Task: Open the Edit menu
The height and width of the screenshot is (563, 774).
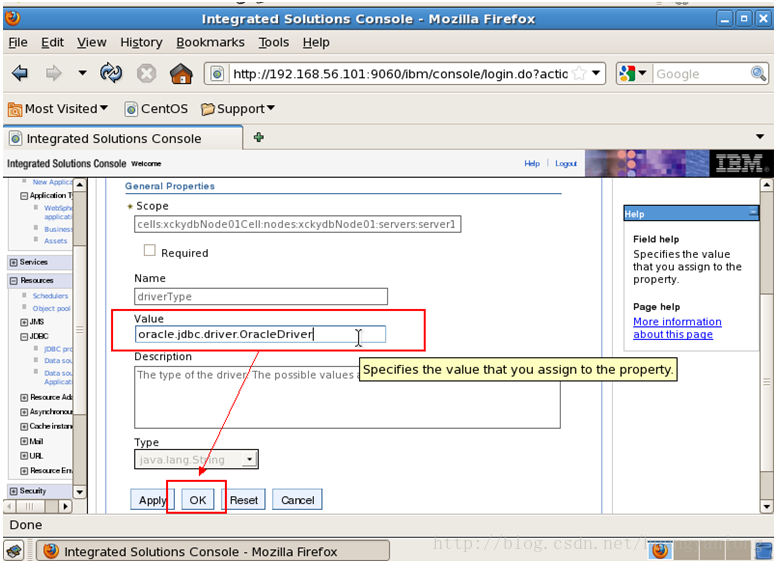Action: click(52, 43)
